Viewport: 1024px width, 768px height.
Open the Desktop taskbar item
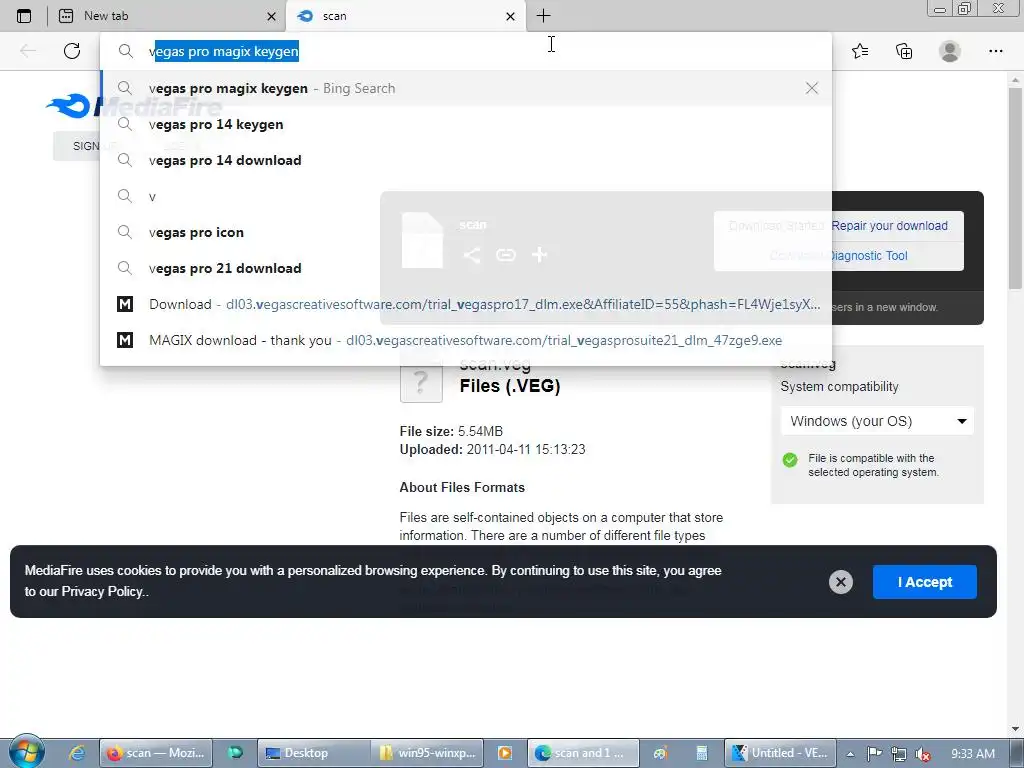point(313,753)
